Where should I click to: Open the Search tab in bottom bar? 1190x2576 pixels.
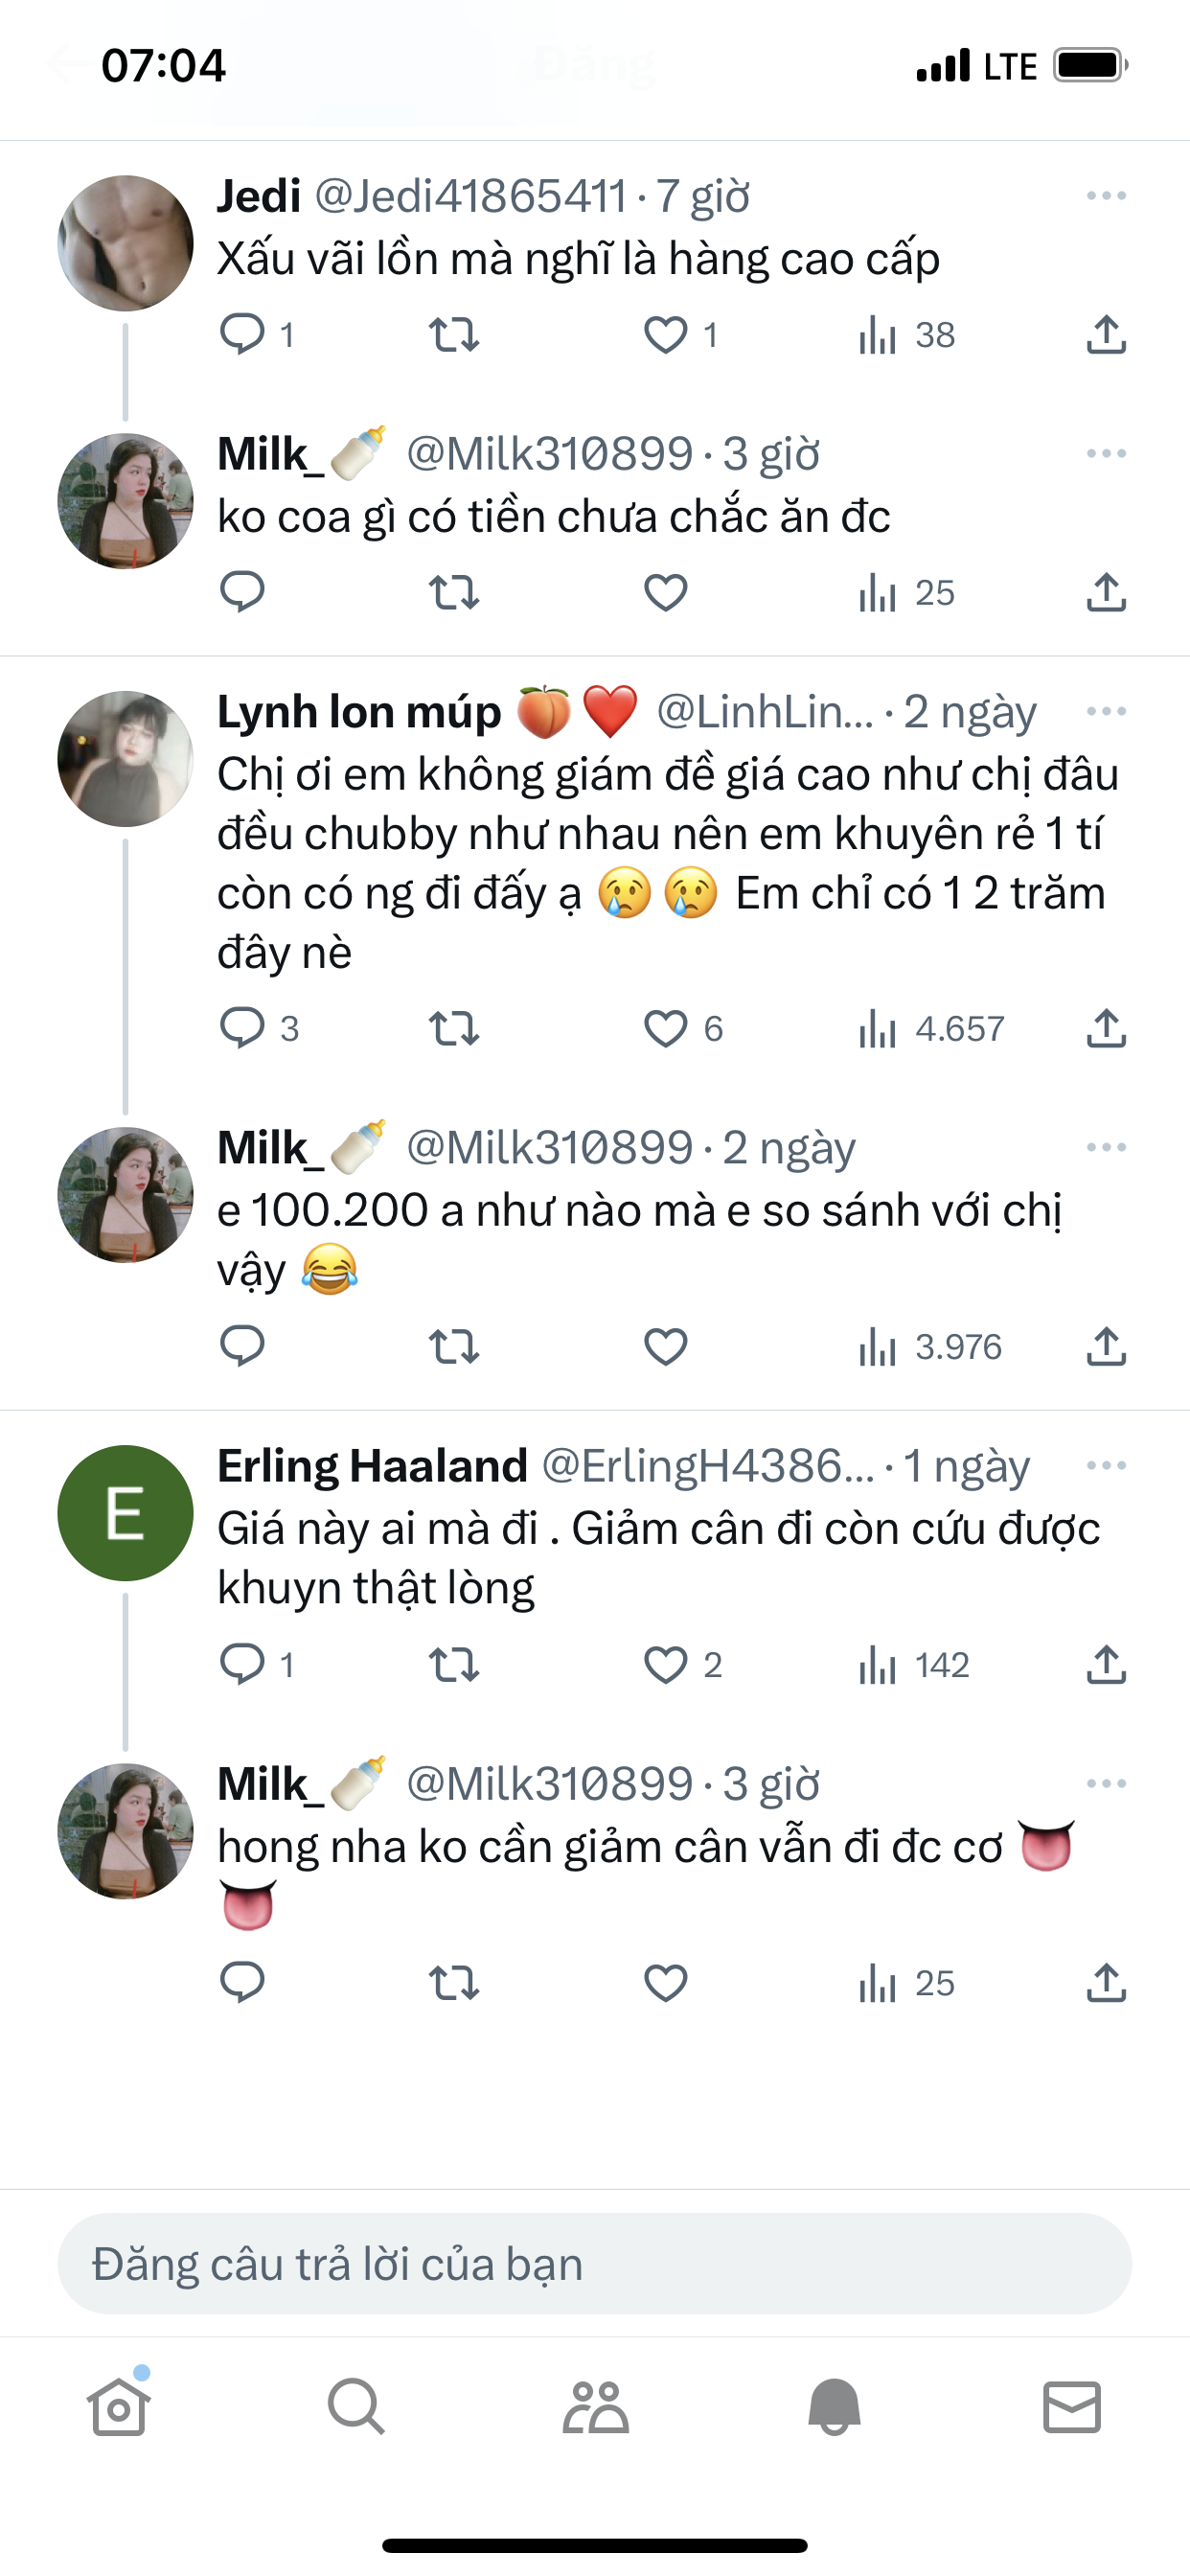click(x=356, y=2406)
